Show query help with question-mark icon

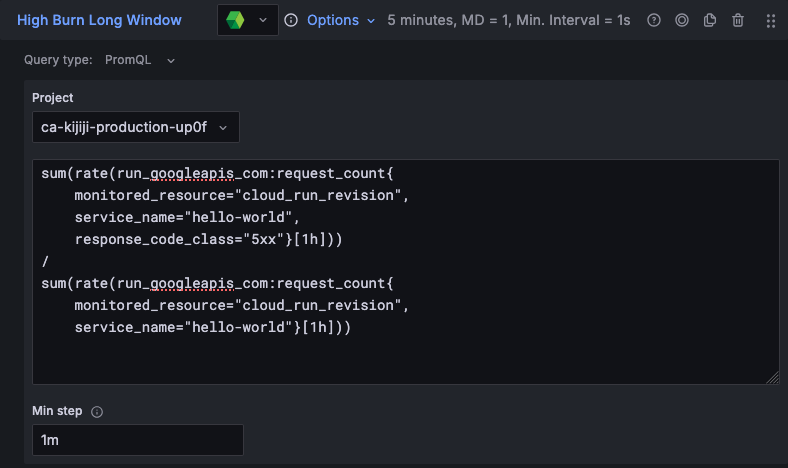pos(654,20)
